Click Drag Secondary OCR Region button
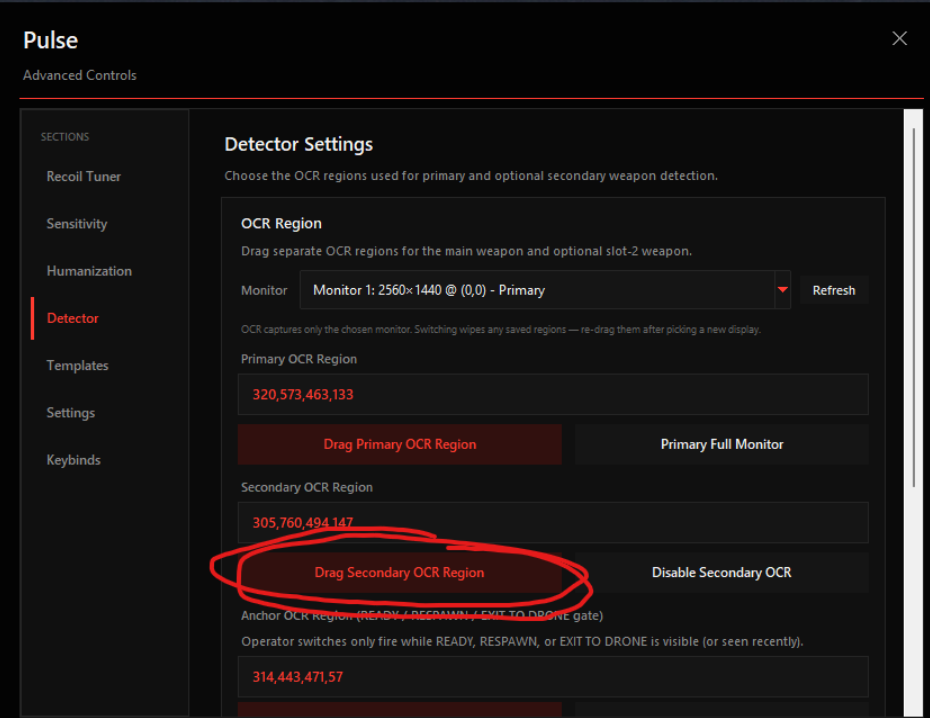 [x=400, y=573]
